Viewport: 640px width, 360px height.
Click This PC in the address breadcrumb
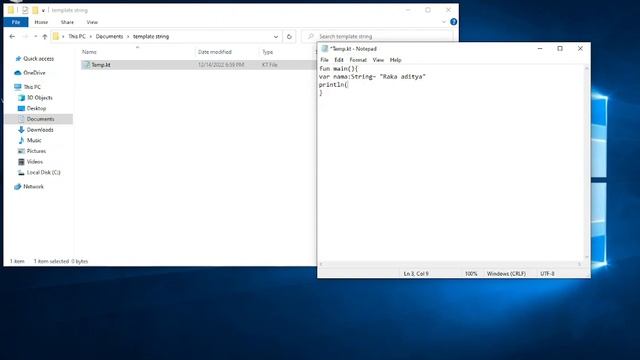[77, 36]
